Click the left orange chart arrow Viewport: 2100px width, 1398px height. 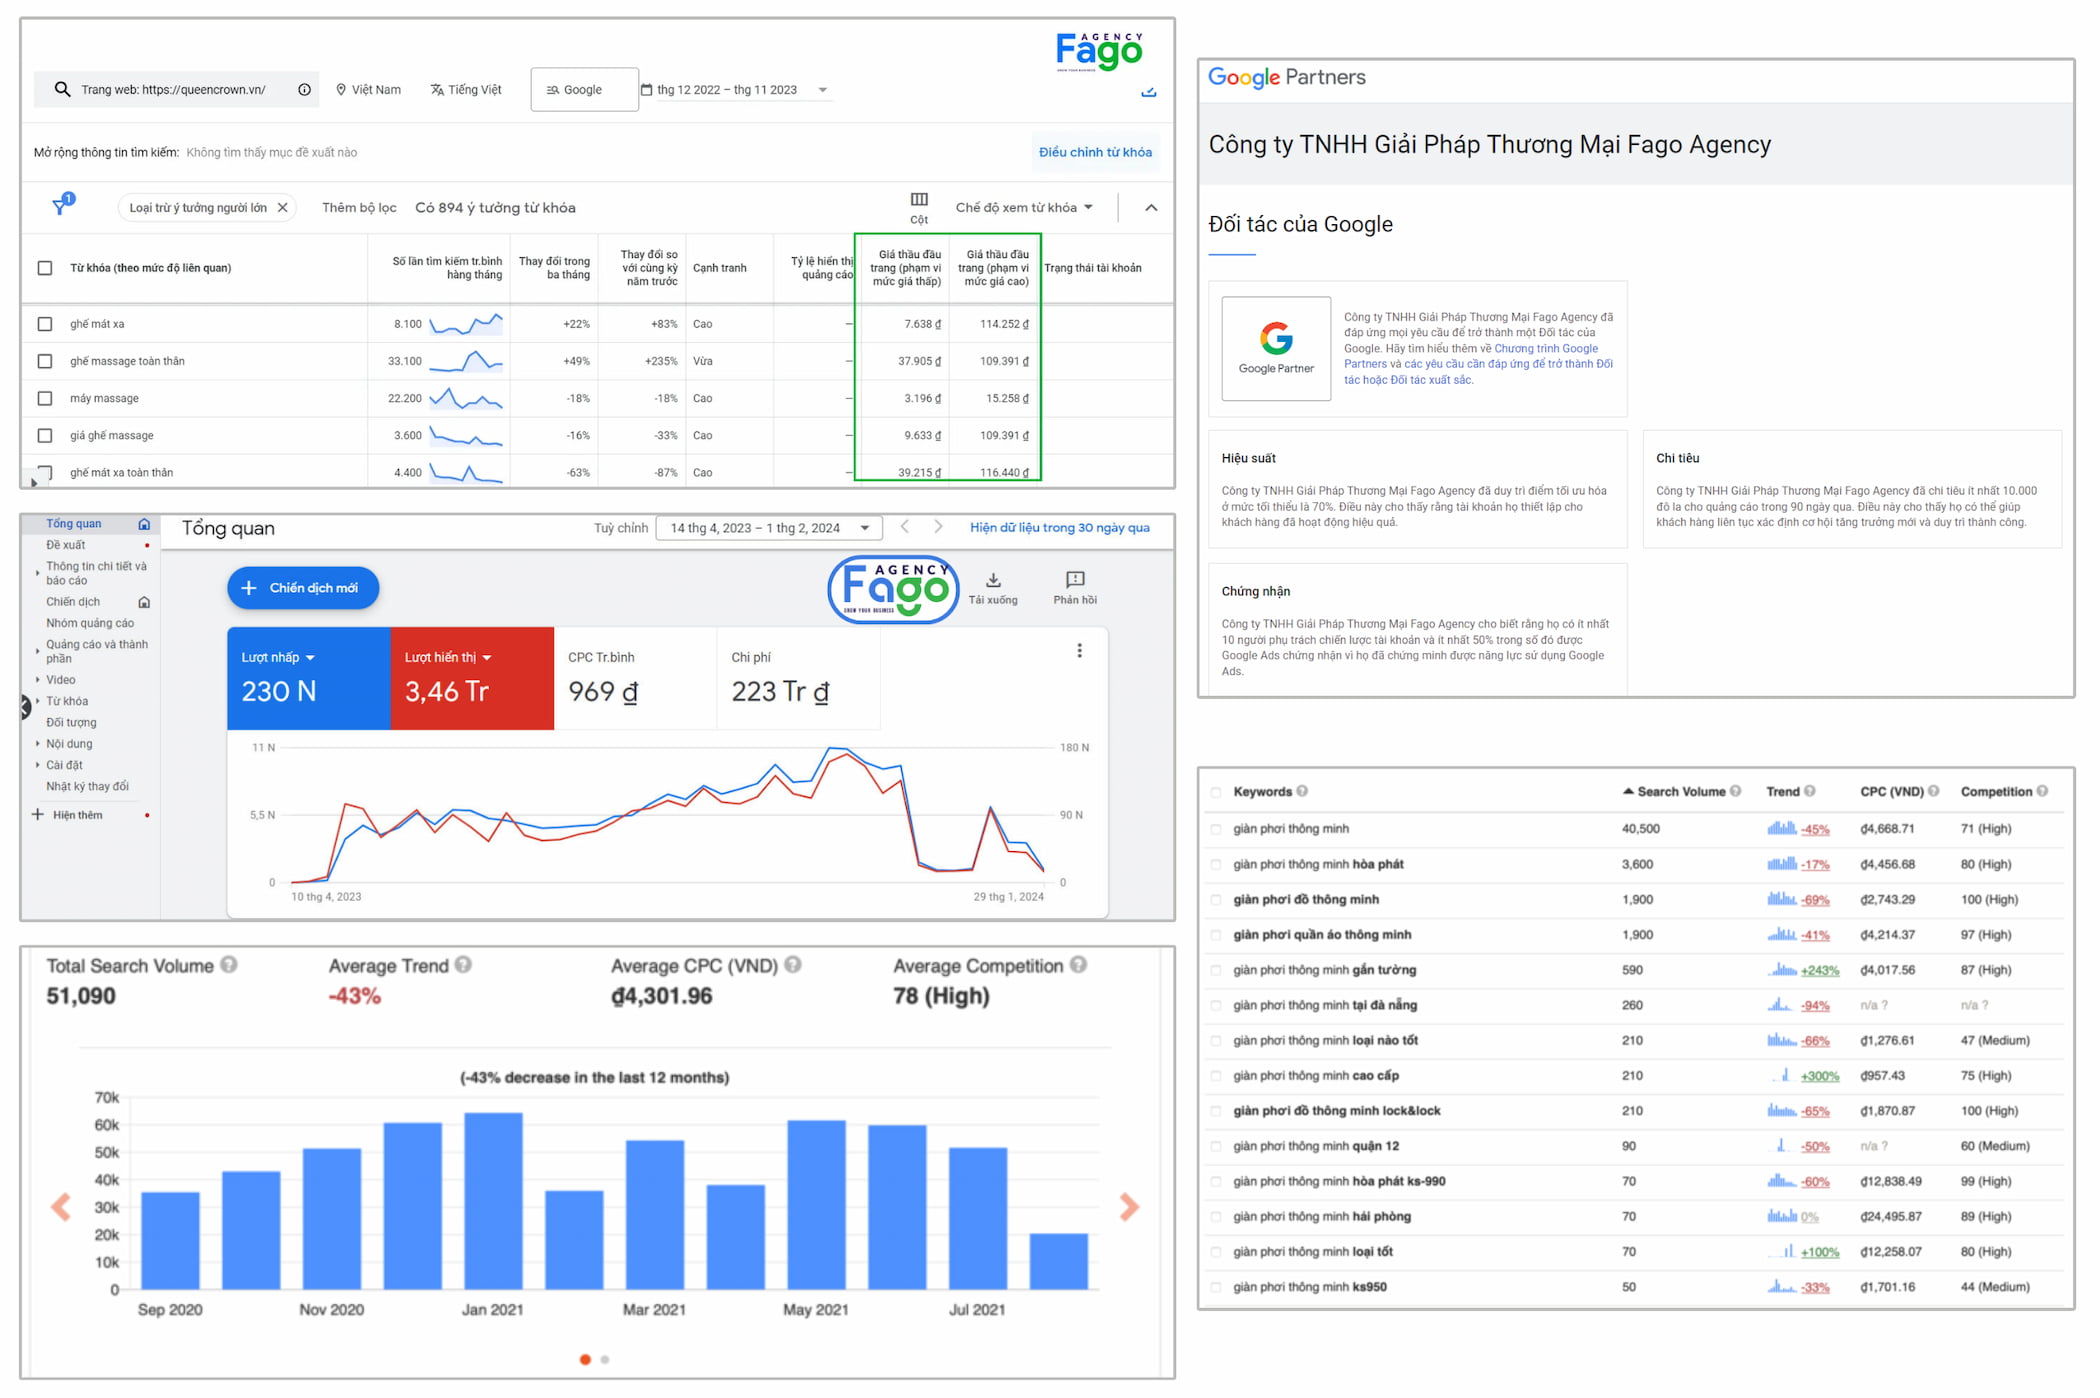tap(61, 1207)
